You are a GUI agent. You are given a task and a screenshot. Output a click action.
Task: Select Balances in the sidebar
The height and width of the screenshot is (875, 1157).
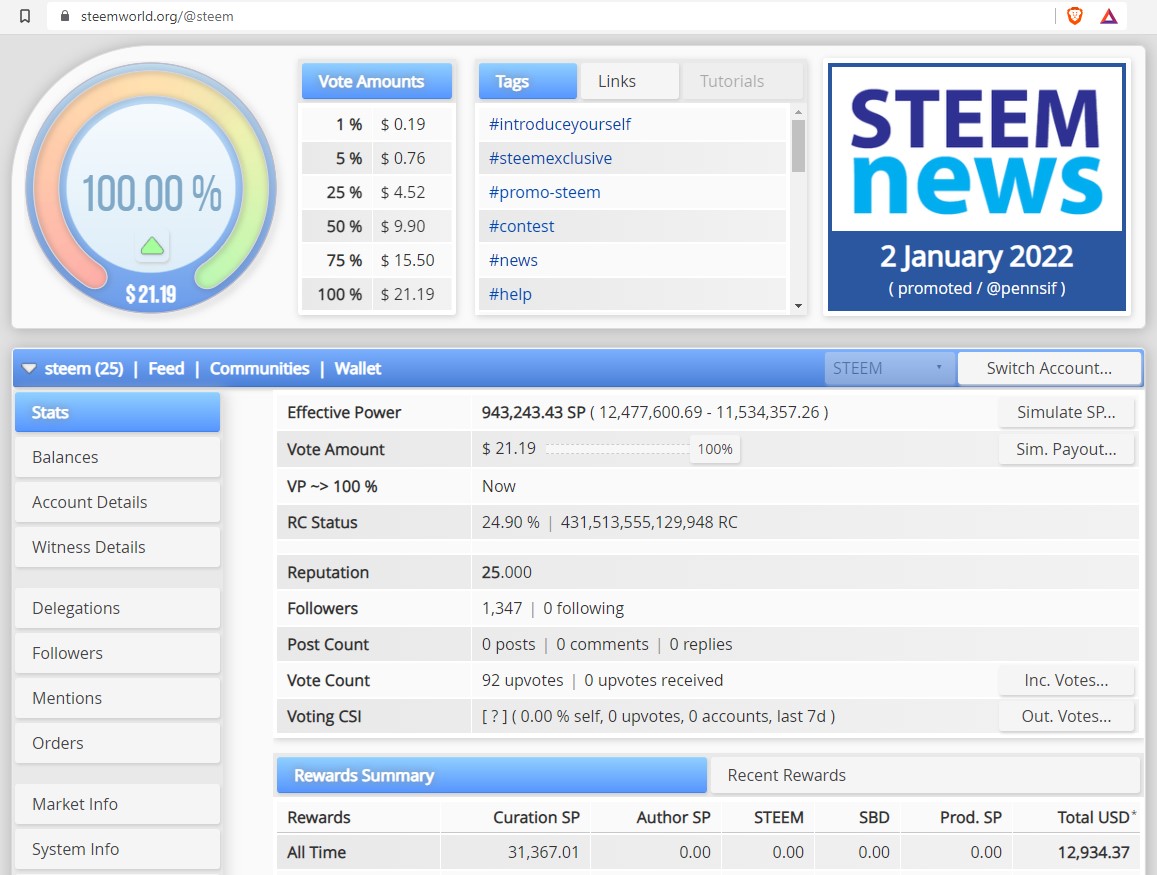pos(117,457)
